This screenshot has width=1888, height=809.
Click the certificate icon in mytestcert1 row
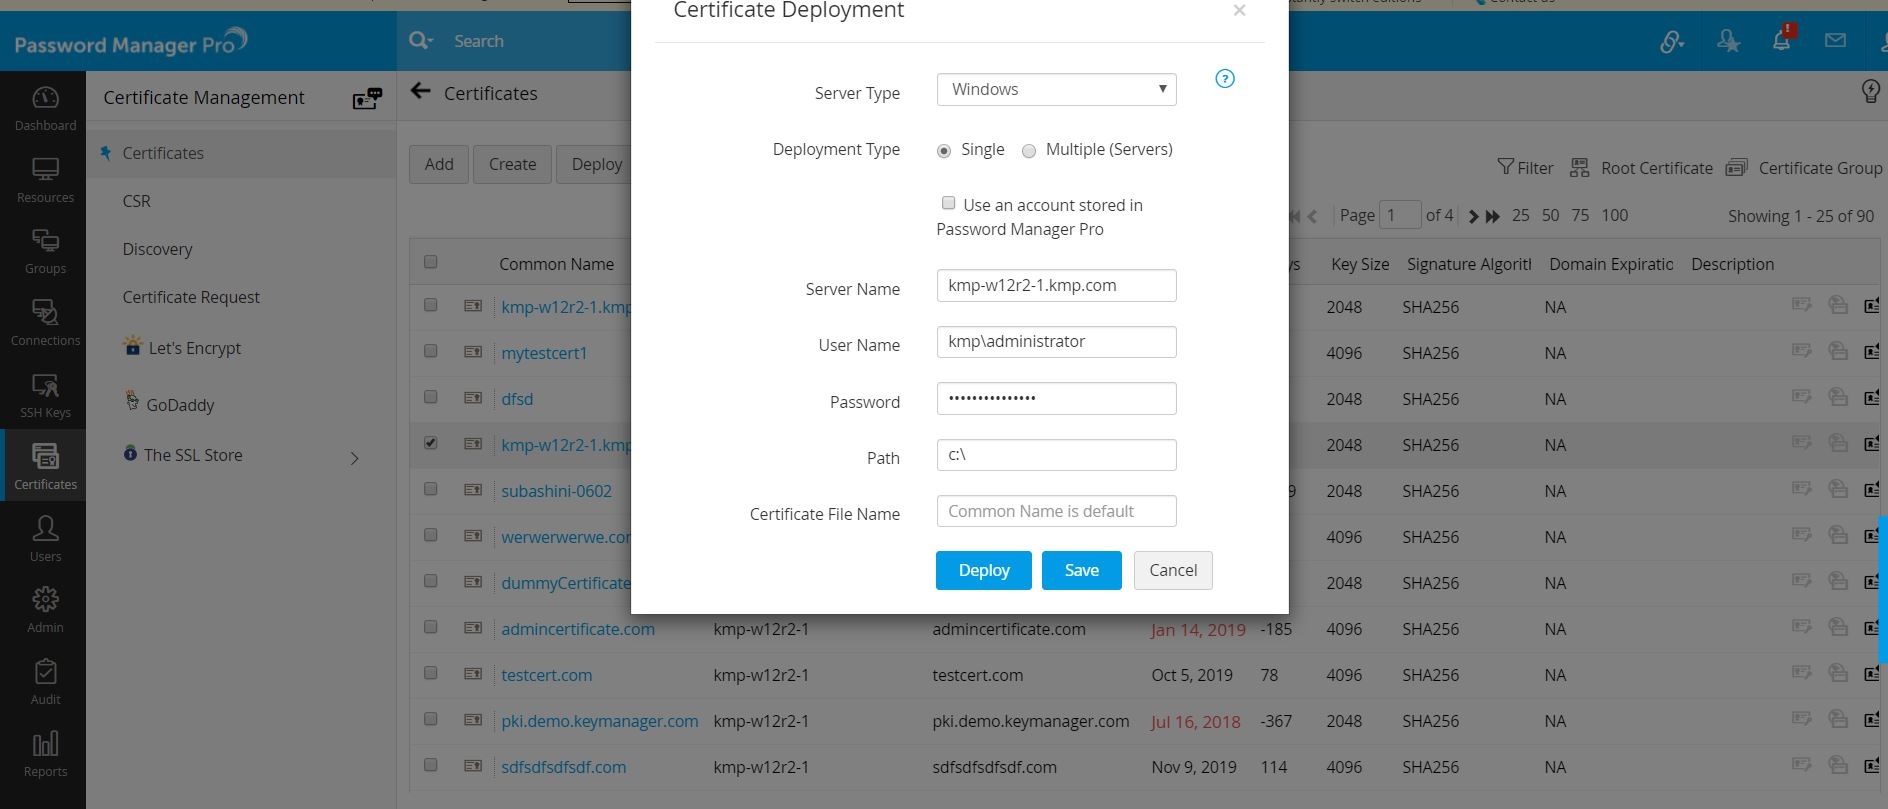tap(473, 352)
